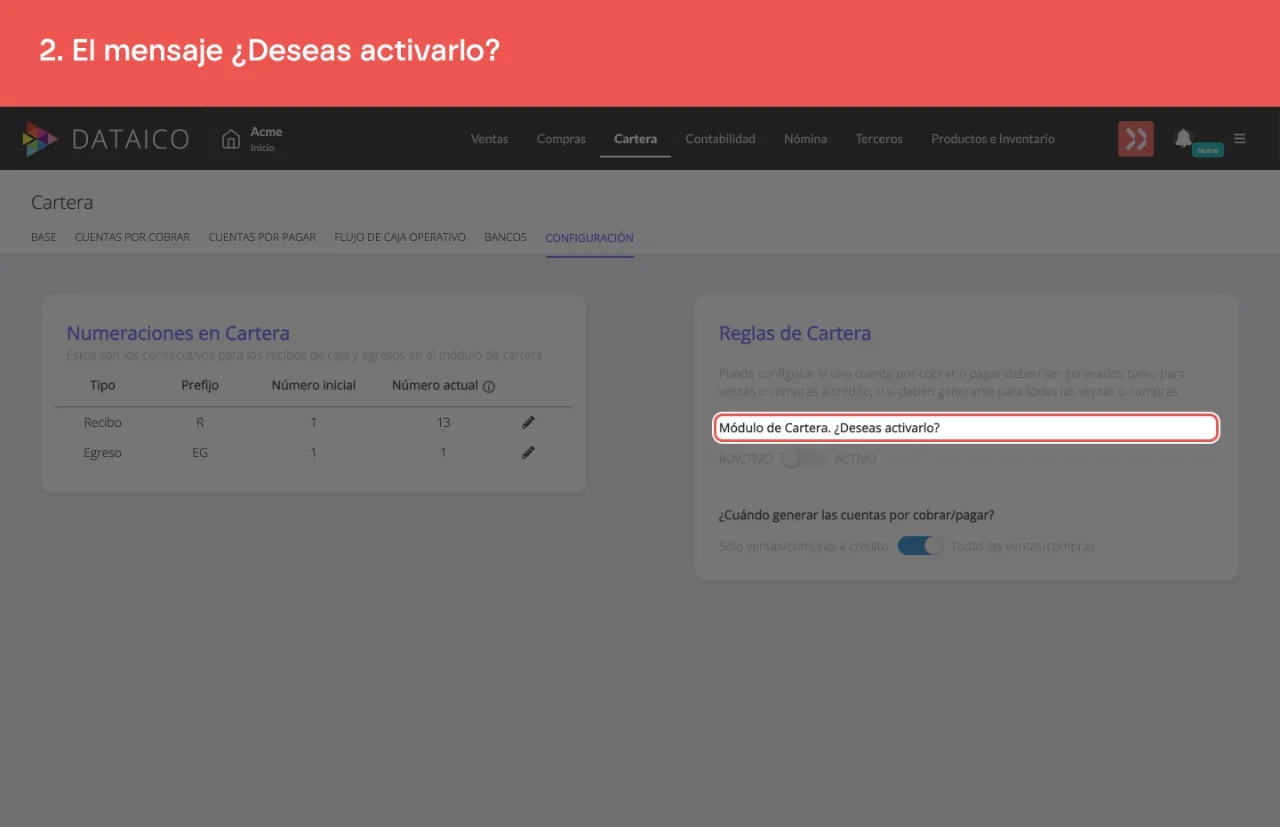
Task: Click 'Módulo de Cartera. ¿Deseas activarlo?' text
Action: (x=829, y=428)
